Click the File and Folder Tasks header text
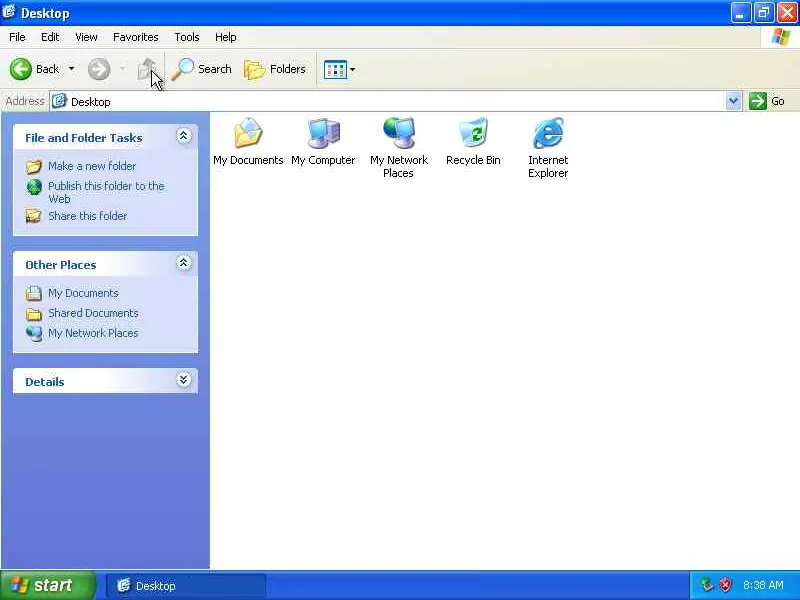The width and height of the screenshot is (800, 600). [84, 138]
